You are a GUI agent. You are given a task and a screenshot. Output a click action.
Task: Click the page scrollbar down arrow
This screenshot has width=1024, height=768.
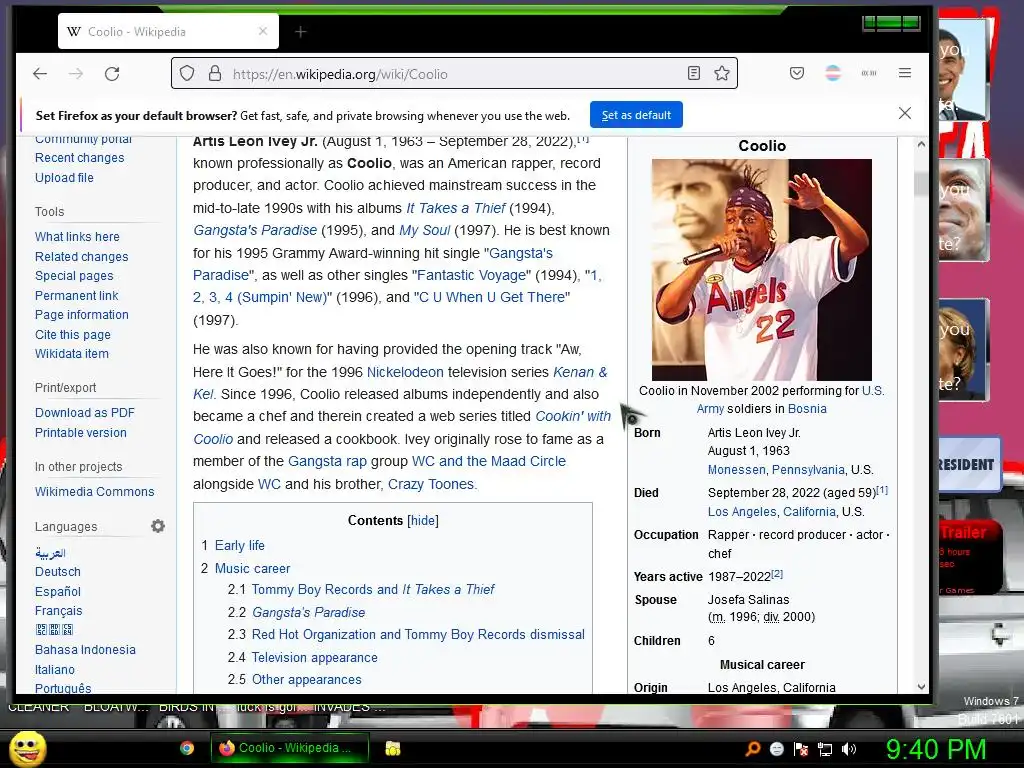point(921,687)
